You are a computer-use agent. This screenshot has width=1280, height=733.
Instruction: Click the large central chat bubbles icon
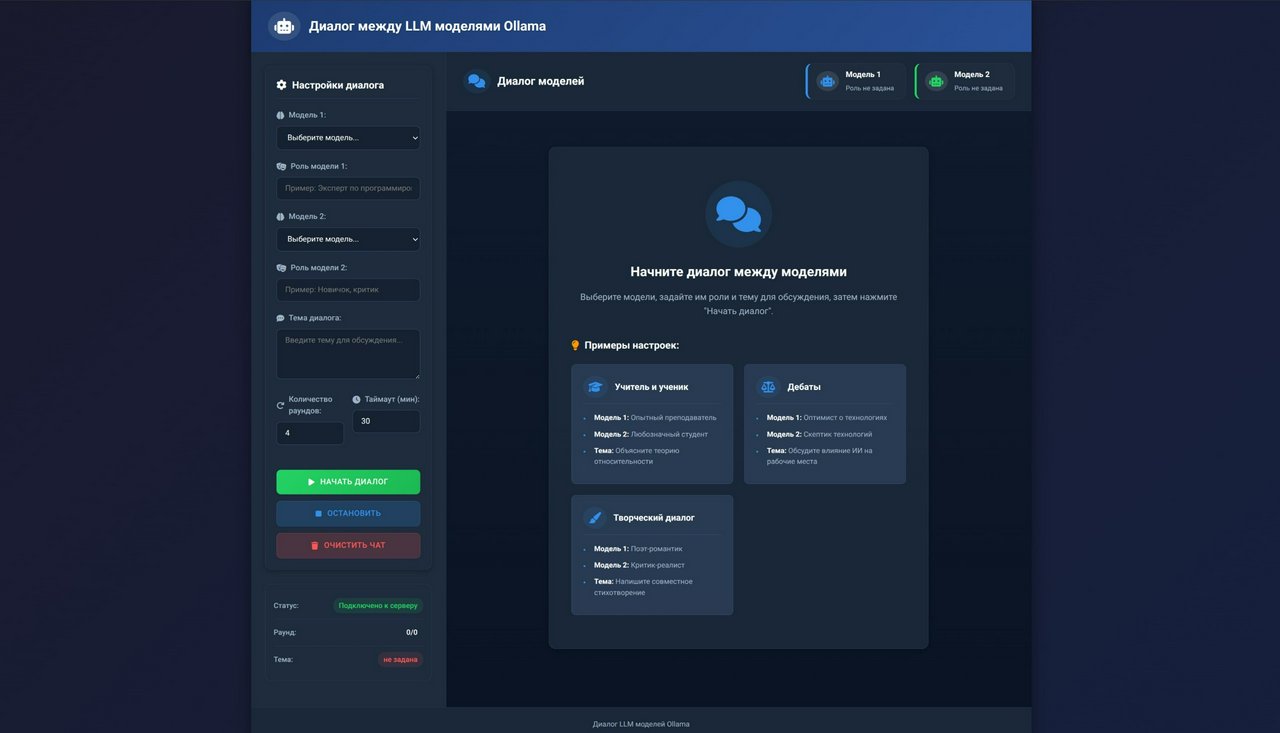tap(738, 214)
